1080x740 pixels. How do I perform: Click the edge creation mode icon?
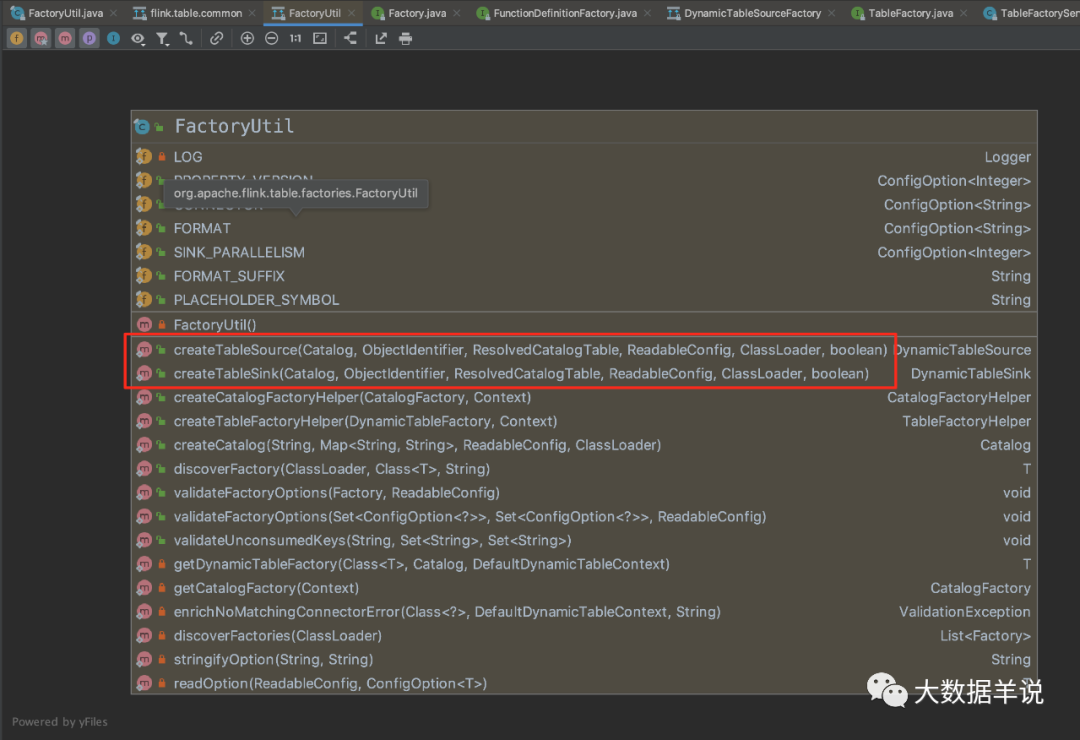click(x=186, y=39)
